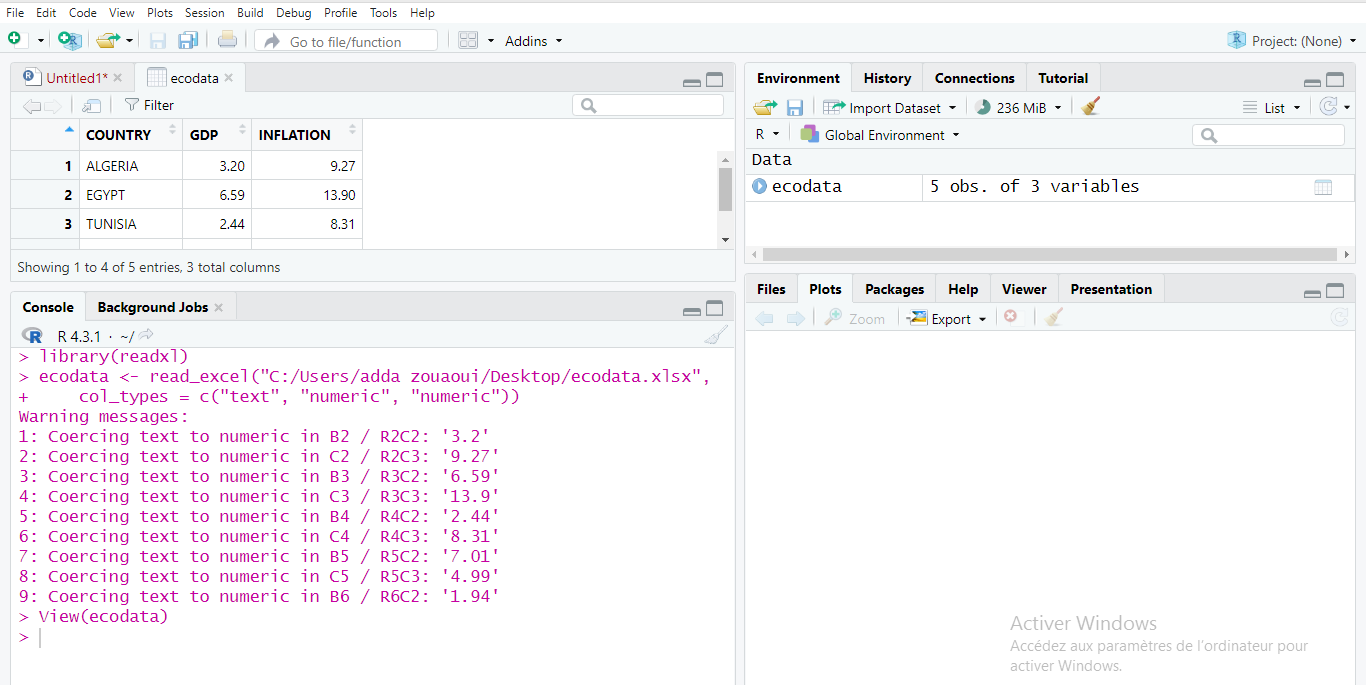Image resolution: width=1366 pixels, height=685 pixels.
Task: Click the New File icon in toolbar
Action: pos(14,40)
